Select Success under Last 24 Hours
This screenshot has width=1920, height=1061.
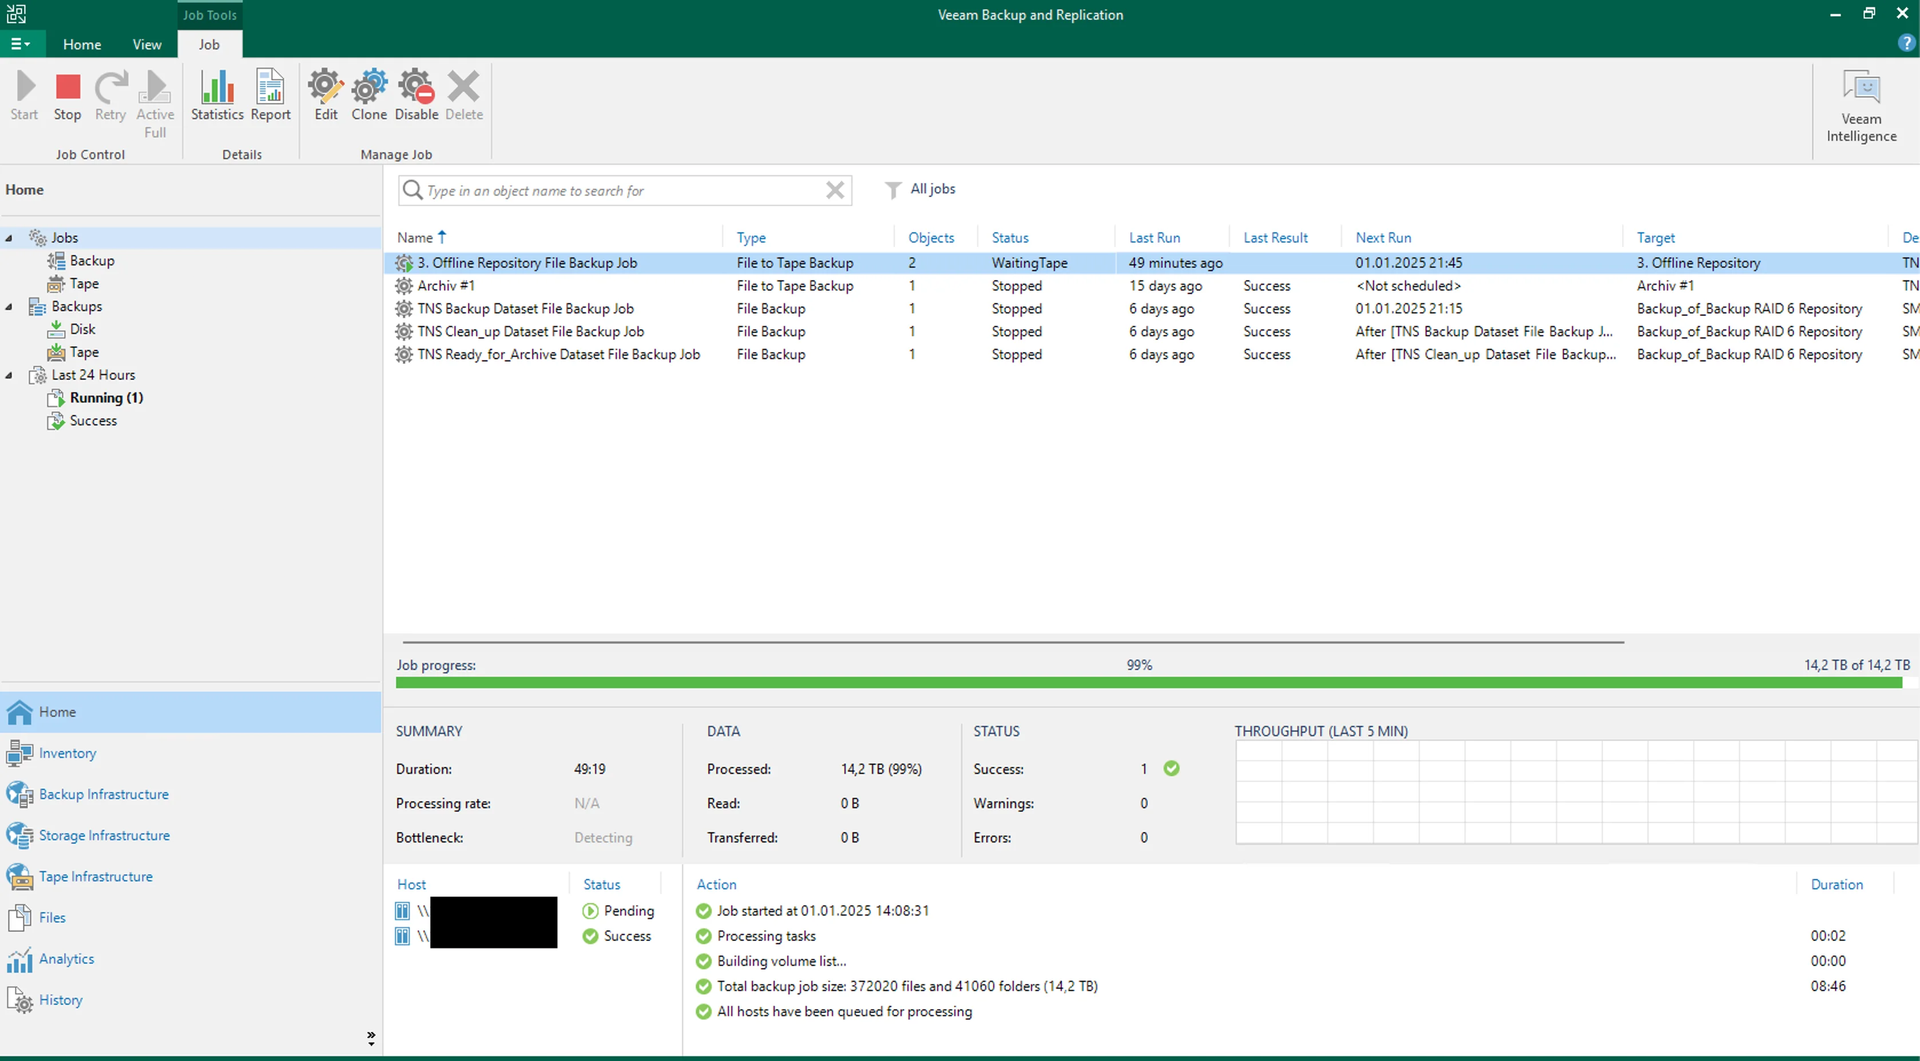coord(93,421)
